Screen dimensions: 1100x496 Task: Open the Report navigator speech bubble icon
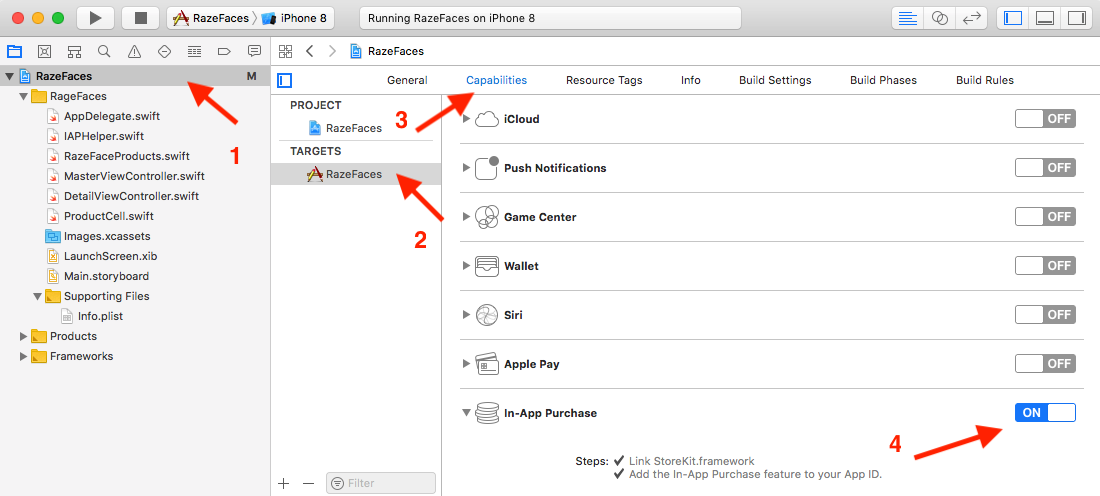(x=255, y=51)
